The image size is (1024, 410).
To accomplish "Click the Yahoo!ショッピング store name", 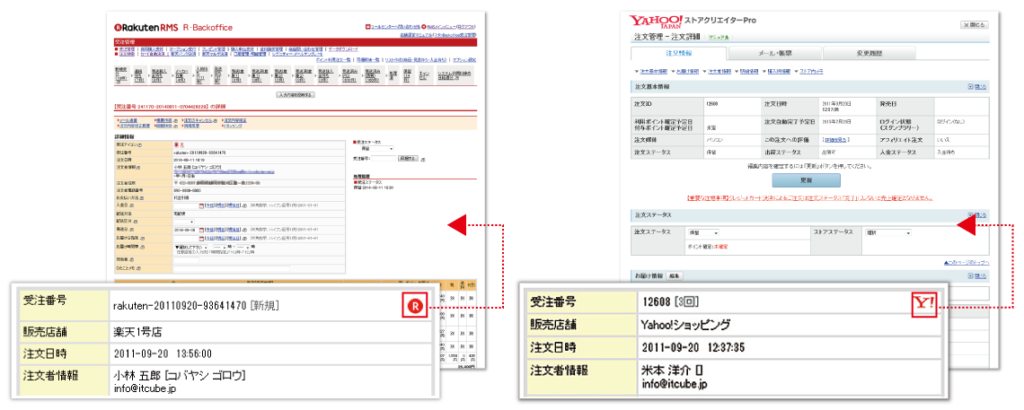I will (x=686, y=324).
